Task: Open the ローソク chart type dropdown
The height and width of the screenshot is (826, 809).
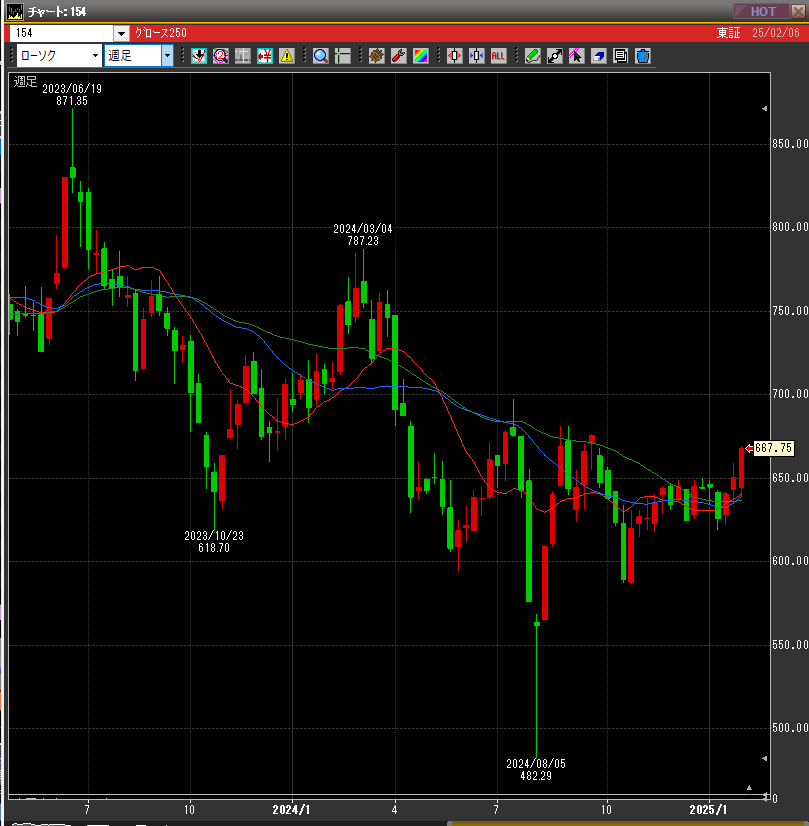Action: pos(95,55)
